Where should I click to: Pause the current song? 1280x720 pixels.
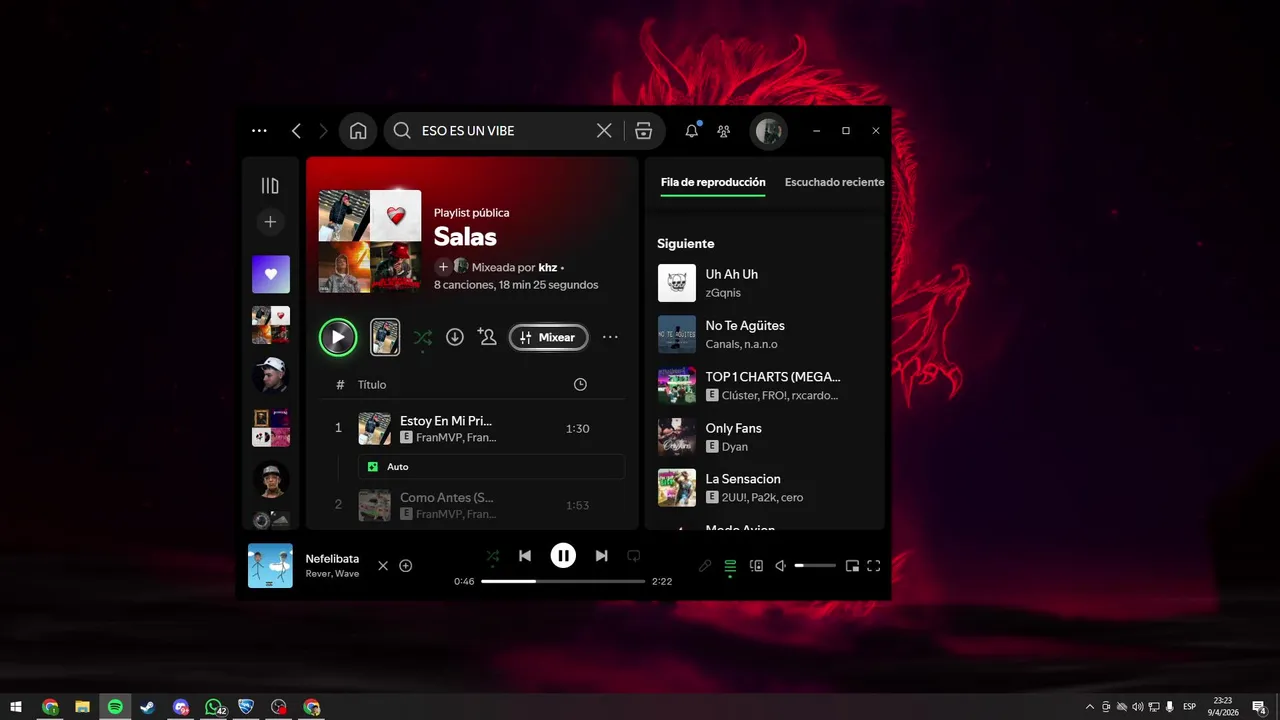click(563, 556)
